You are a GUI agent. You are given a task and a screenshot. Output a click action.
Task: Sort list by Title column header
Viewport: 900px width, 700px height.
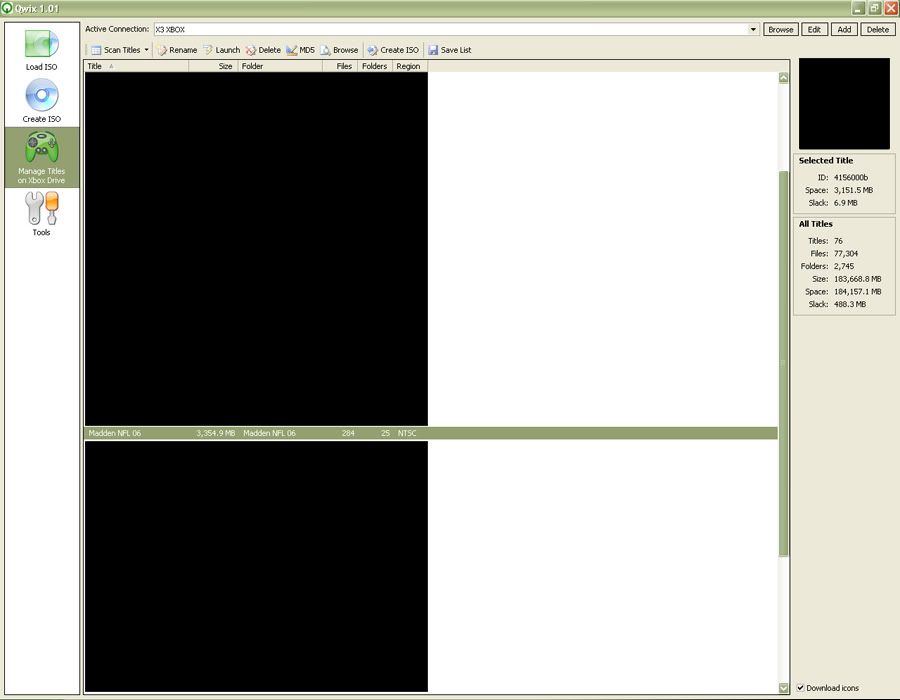point(135,66)
